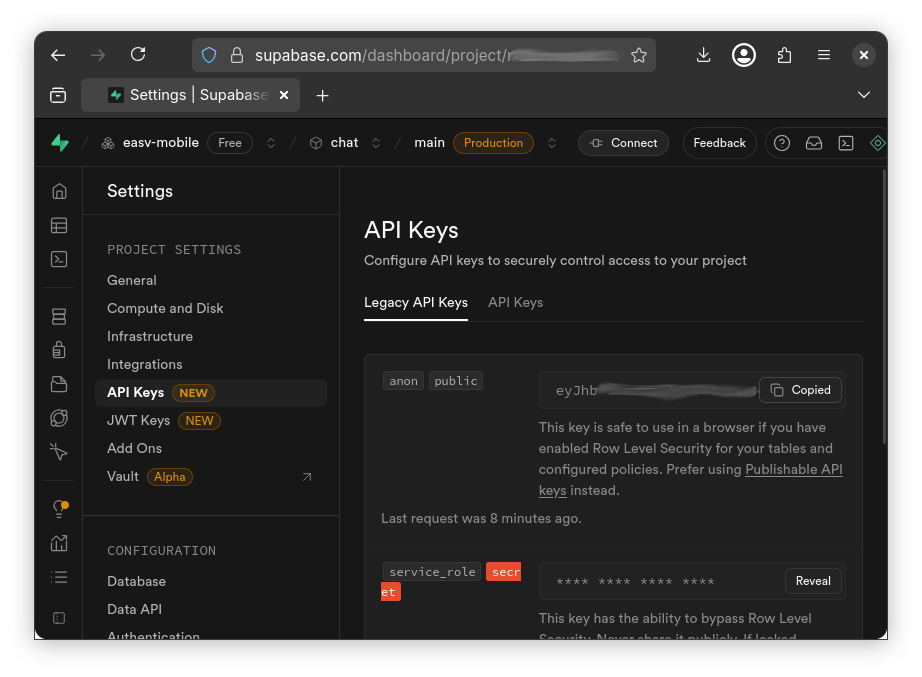Open Realtime cursor icon in sidebar

[x=59, y=452]
